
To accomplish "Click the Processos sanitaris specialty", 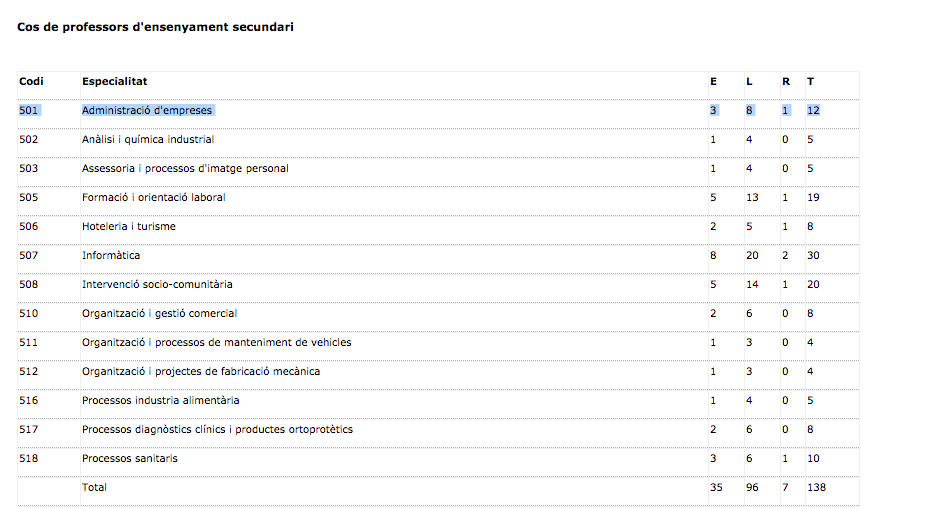I will [130, 458].
